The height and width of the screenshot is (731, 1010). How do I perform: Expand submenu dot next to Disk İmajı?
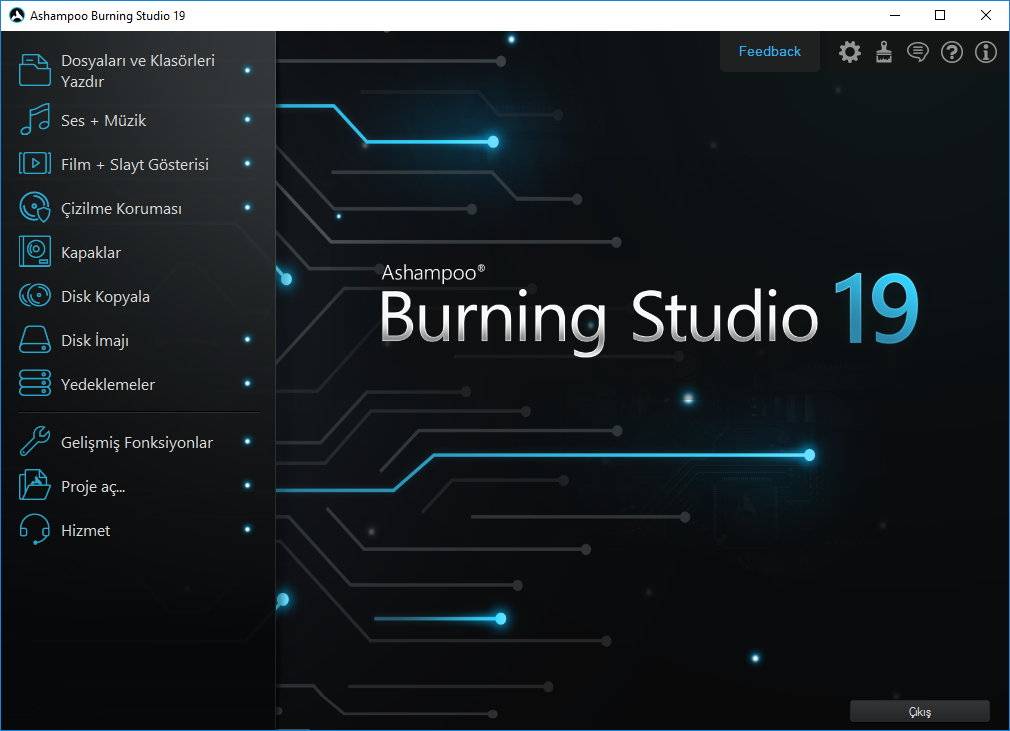247,340
